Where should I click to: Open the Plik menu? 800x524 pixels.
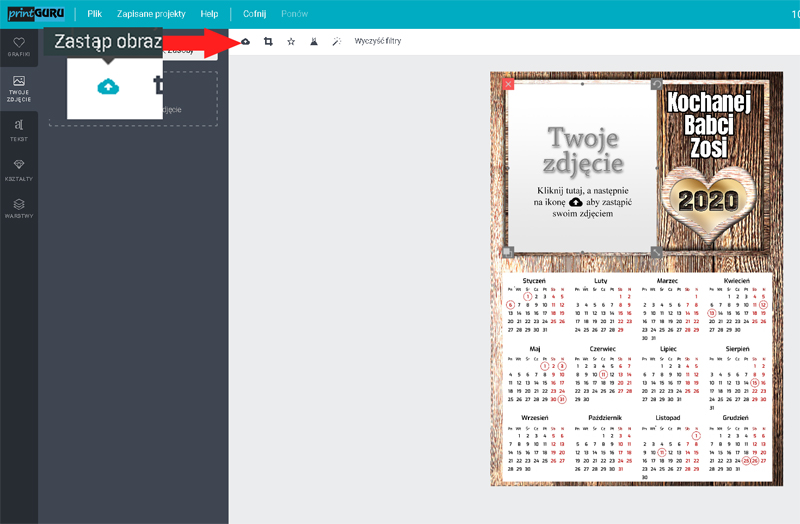(x=94, y=14)
